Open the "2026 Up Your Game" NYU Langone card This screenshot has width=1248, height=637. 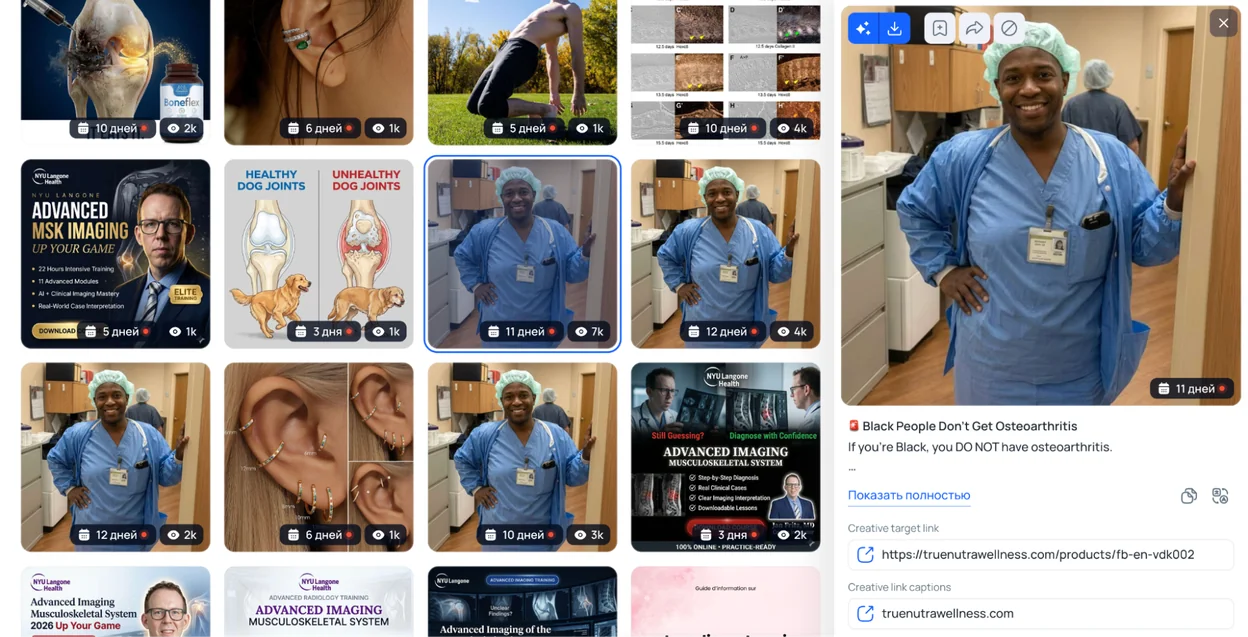coord(115,602)
